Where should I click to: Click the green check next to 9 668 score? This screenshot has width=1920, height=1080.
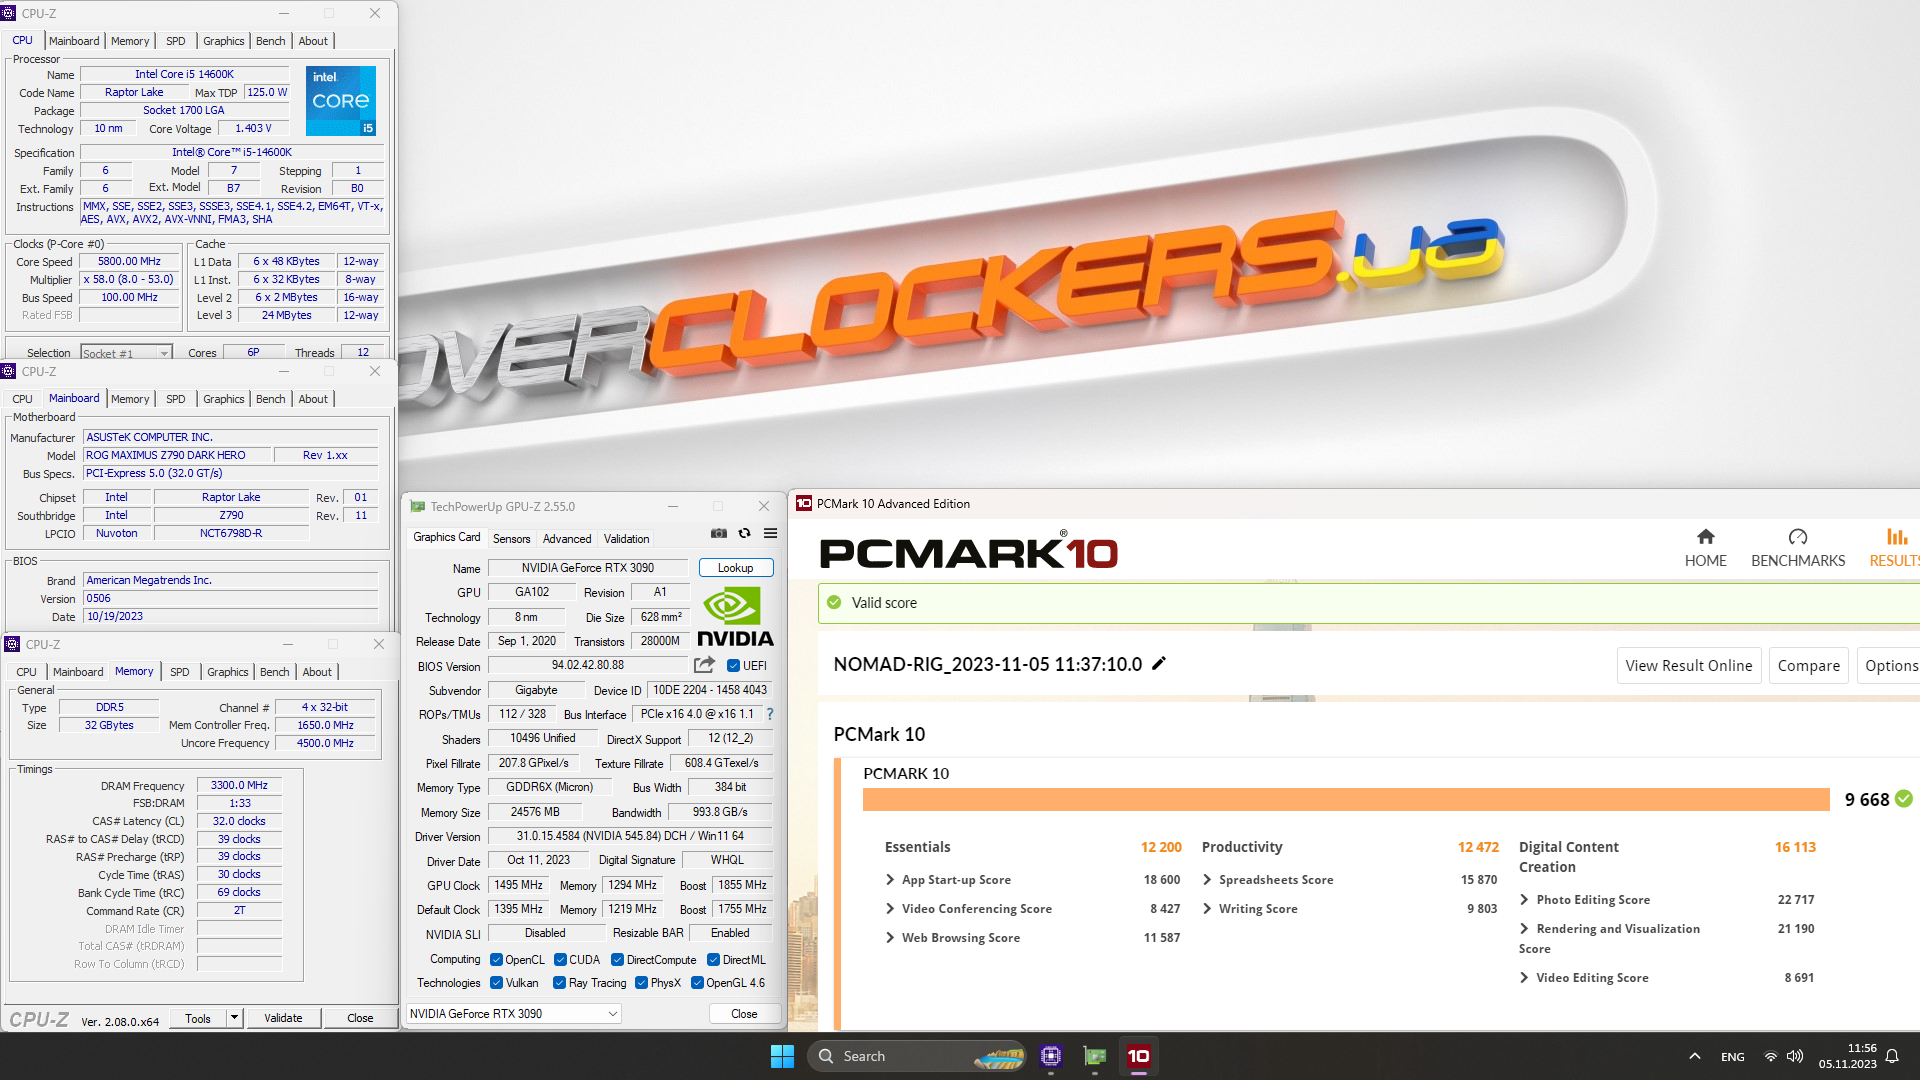(x=1904, y=799)
